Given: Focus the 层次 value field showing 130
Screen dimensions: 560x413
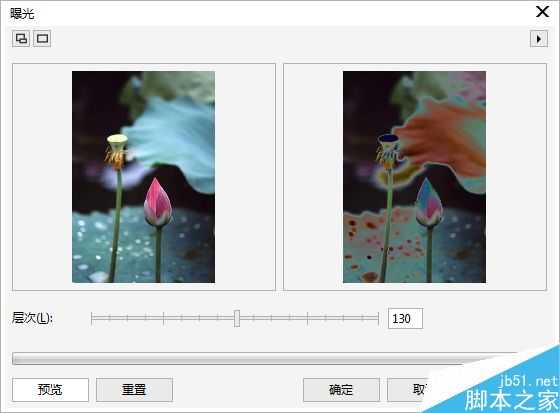Looking at the screenshot, I should pyautogui.click(x=405, y=318).
